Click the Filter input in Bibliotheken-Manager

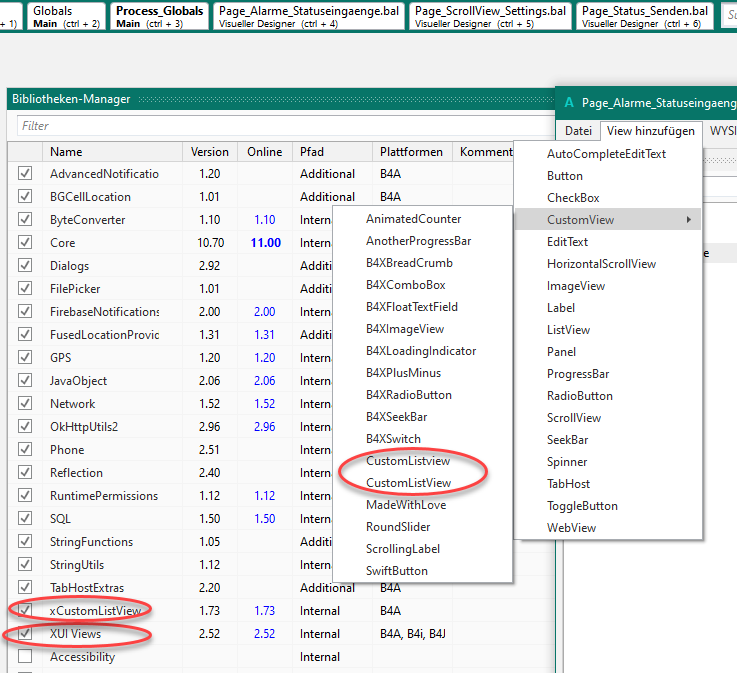click(286, 125)
